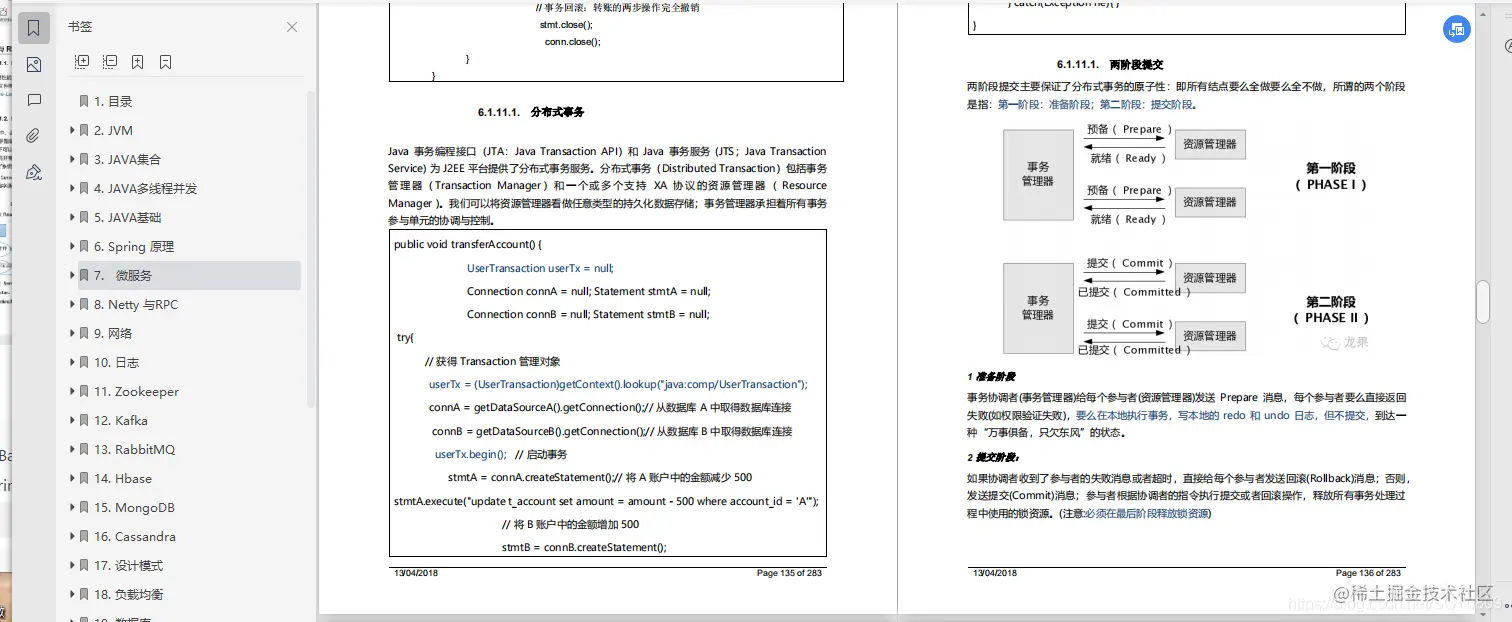The width and height of the screenshot is (1512, 622).
Task: Open the comments panel icon in sidebar
Action: coord(34,100)
